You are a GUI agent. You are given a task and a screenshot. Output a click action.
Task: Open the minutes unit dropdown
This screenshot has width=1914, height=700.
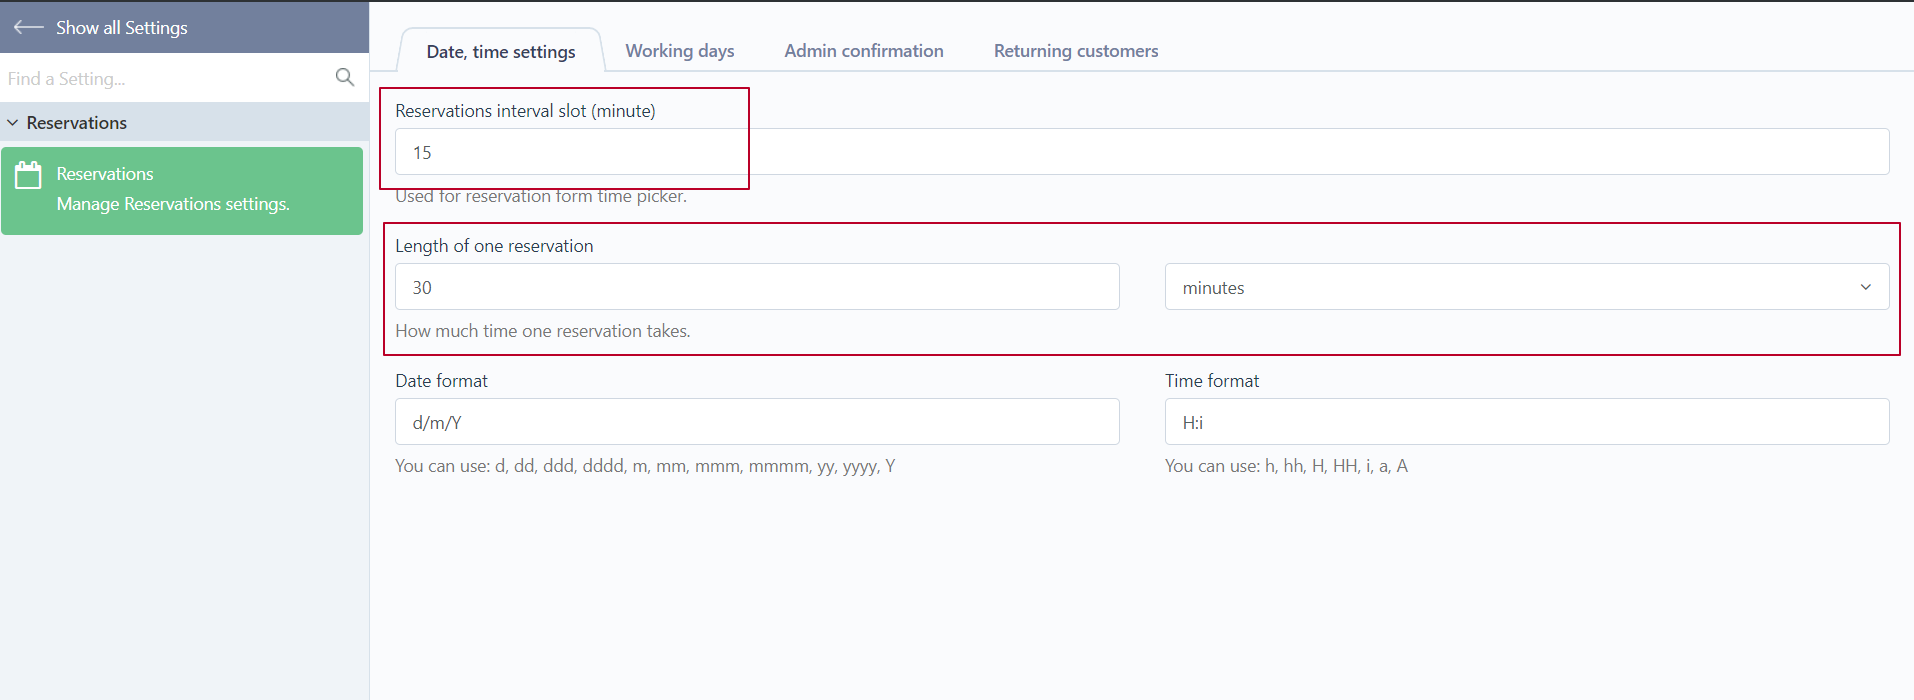1527,287
